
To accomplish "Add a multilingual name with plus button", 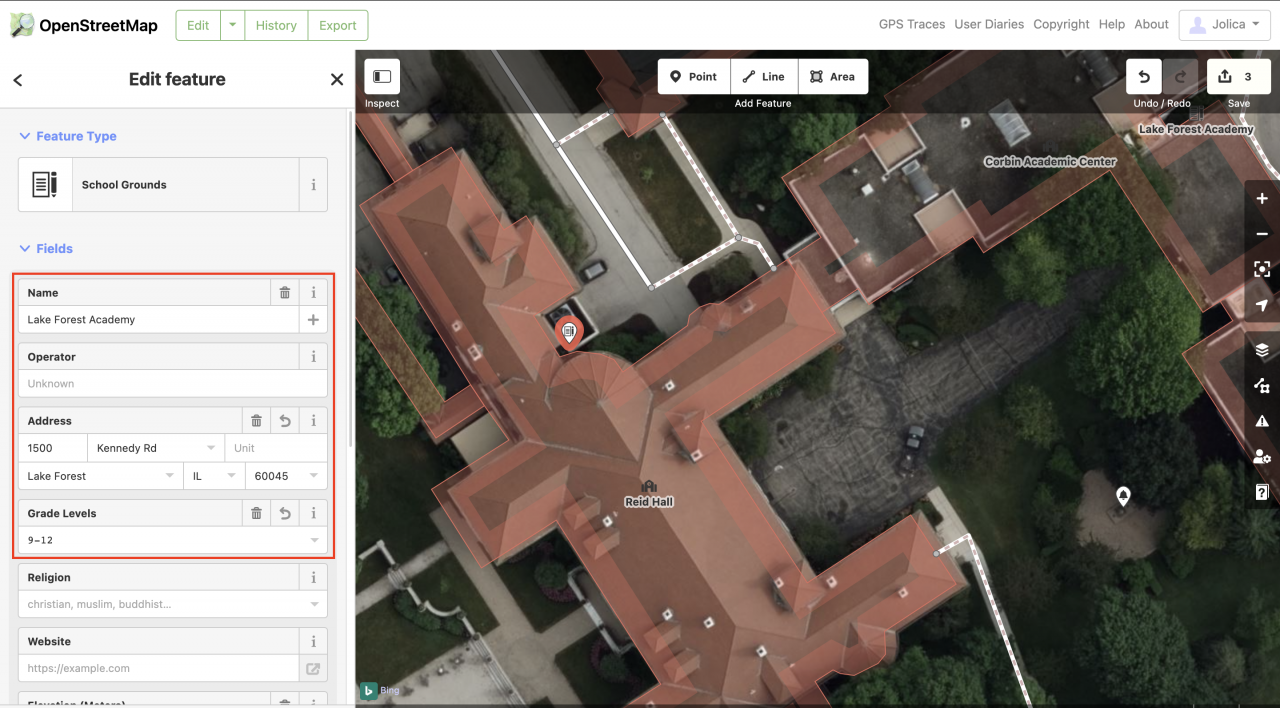I will tap(313, 320).
